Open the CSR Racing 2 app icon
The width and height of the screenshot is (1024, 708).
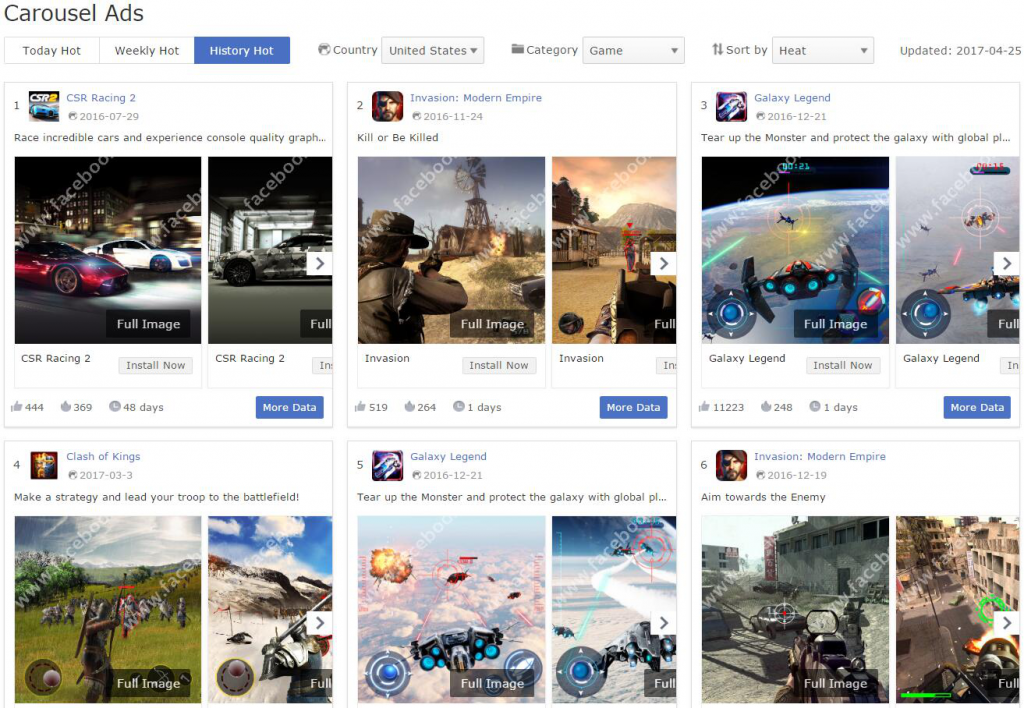(44, 106)
